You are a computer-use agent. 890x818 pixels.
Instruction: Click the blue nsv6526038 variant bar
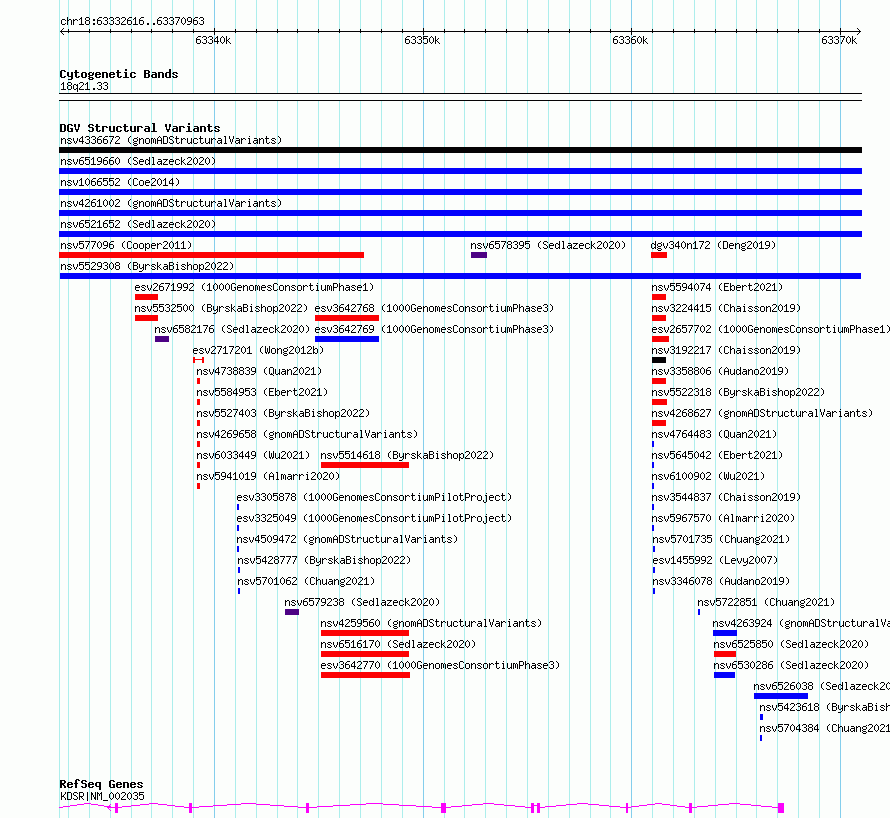point(781,696)
